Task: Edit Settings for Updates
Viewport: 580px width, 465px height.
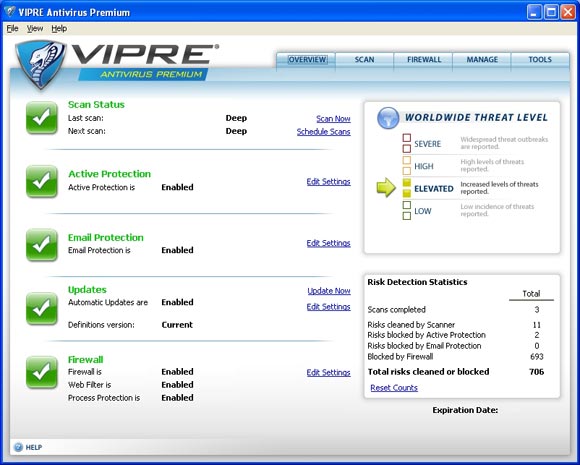Action: [328, 307]
